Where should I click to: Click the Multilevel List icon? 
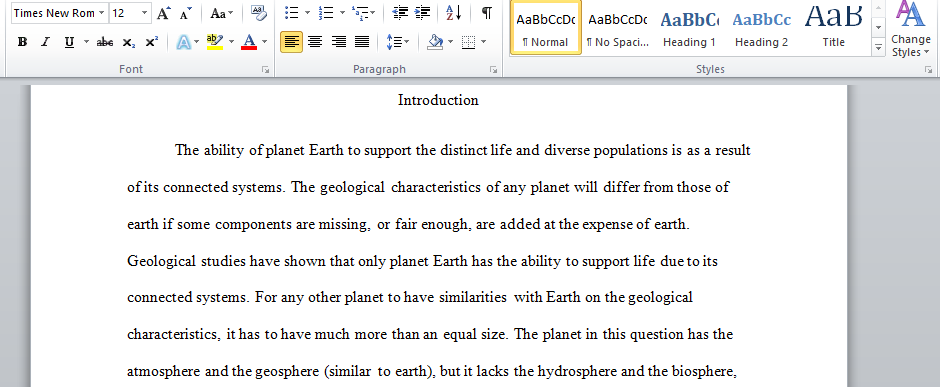360,13
